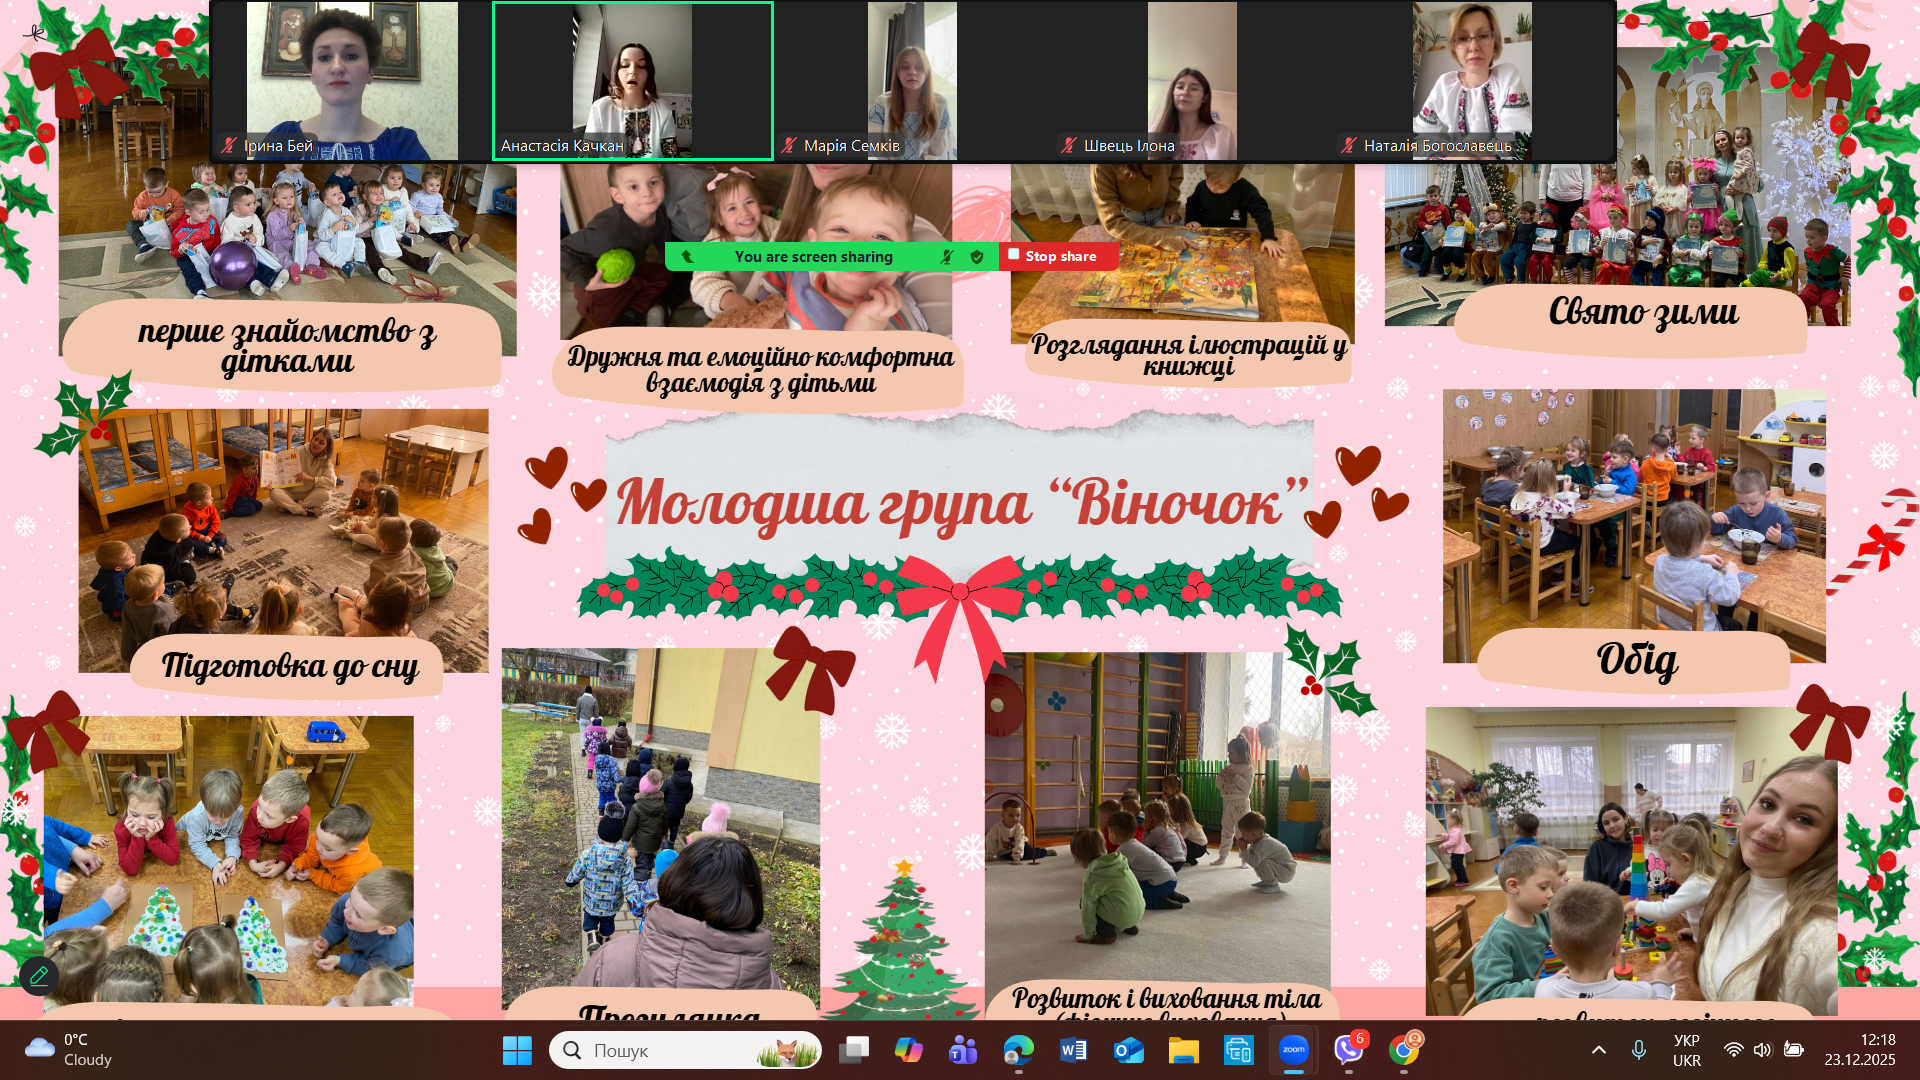
Task: Open the annotation pencil tool
Action: tap(39, 975)
